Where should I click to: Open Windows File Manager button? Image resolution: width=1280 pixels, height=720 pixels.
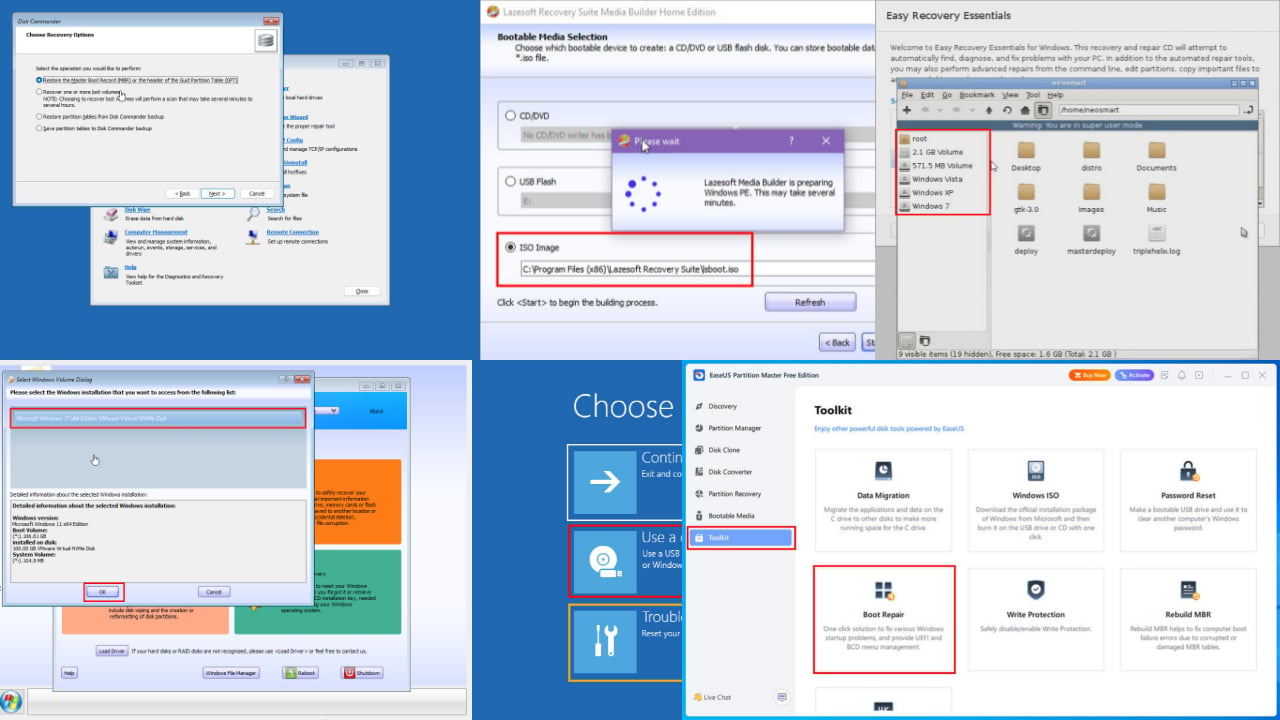tap(232, 673)
